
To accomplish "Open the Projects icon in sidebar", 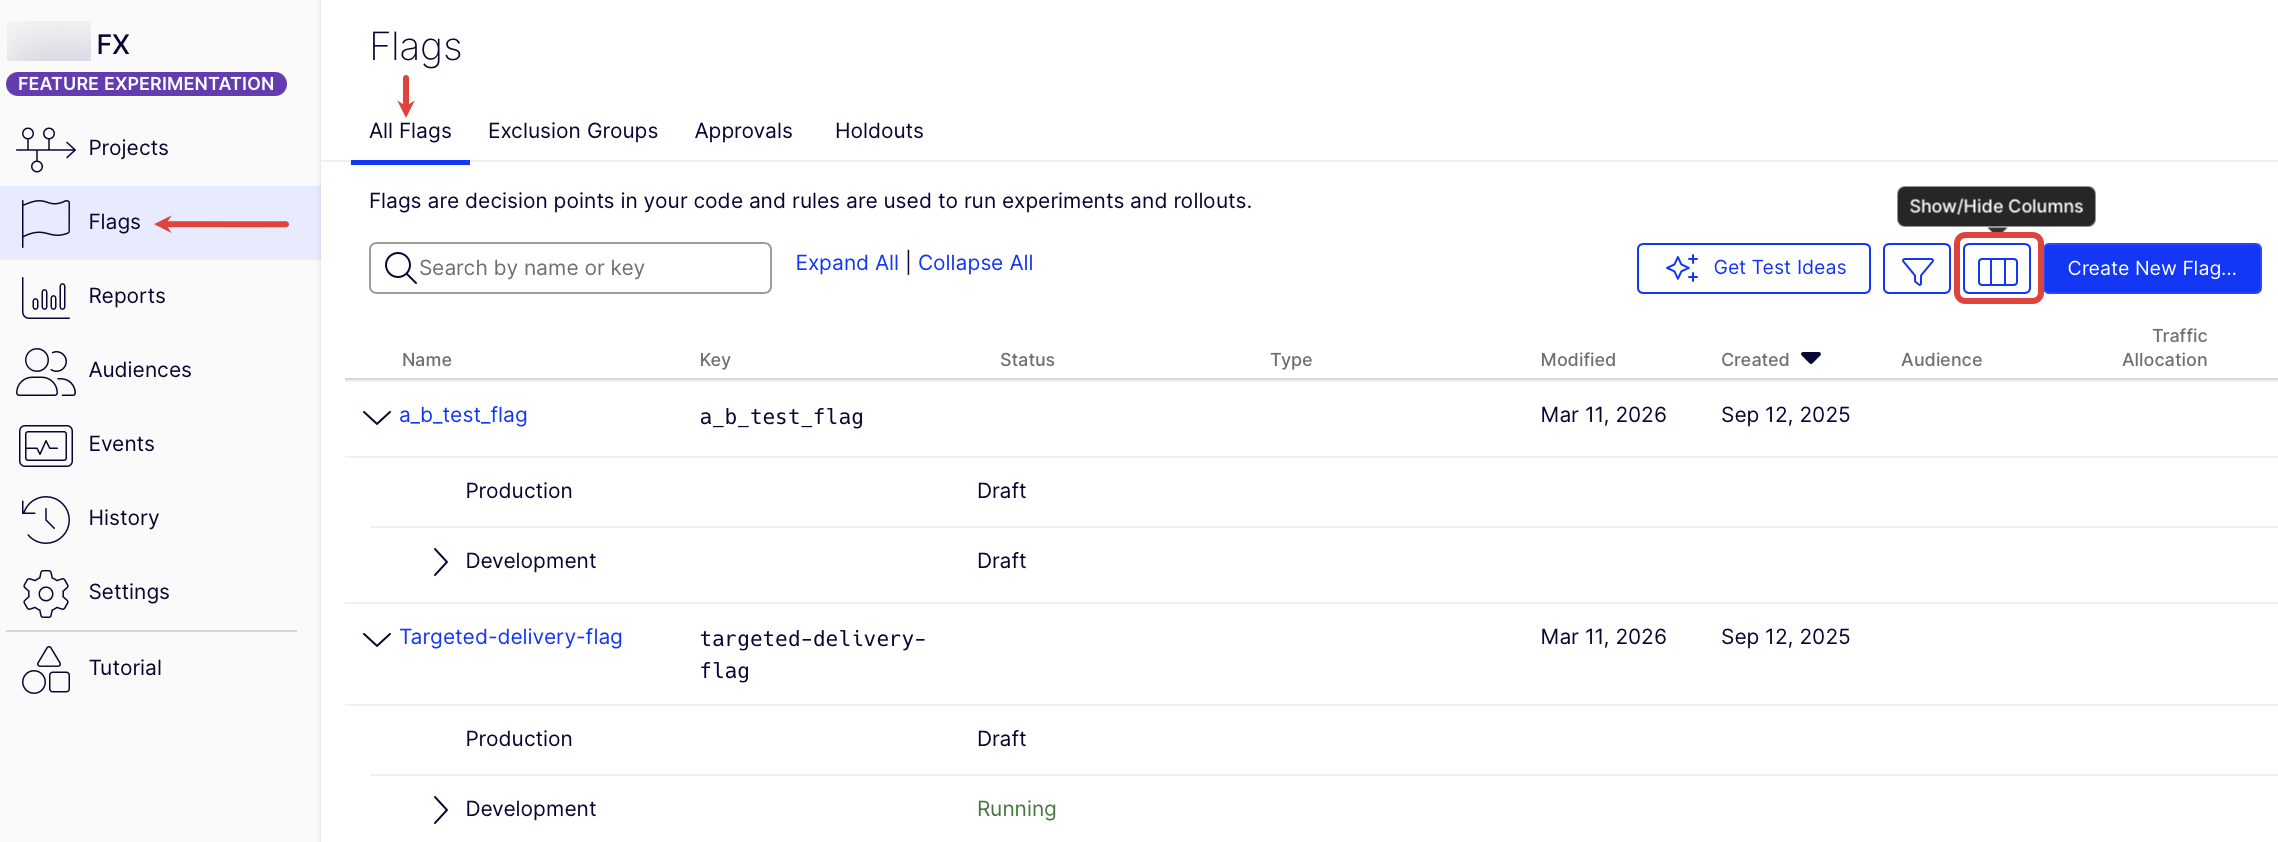I will 45,149.
